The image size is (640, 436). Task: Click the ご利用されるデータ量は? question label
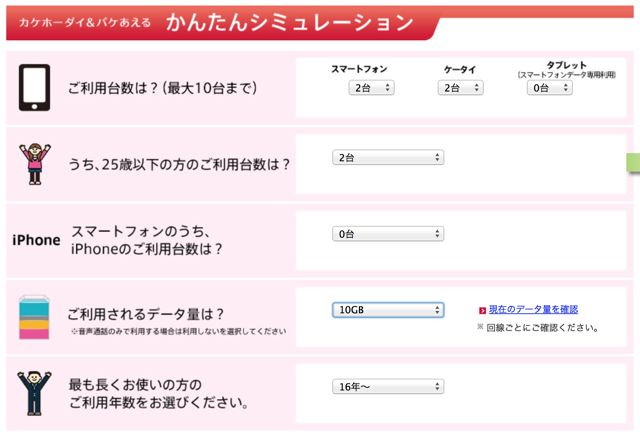tap(146, 314)
